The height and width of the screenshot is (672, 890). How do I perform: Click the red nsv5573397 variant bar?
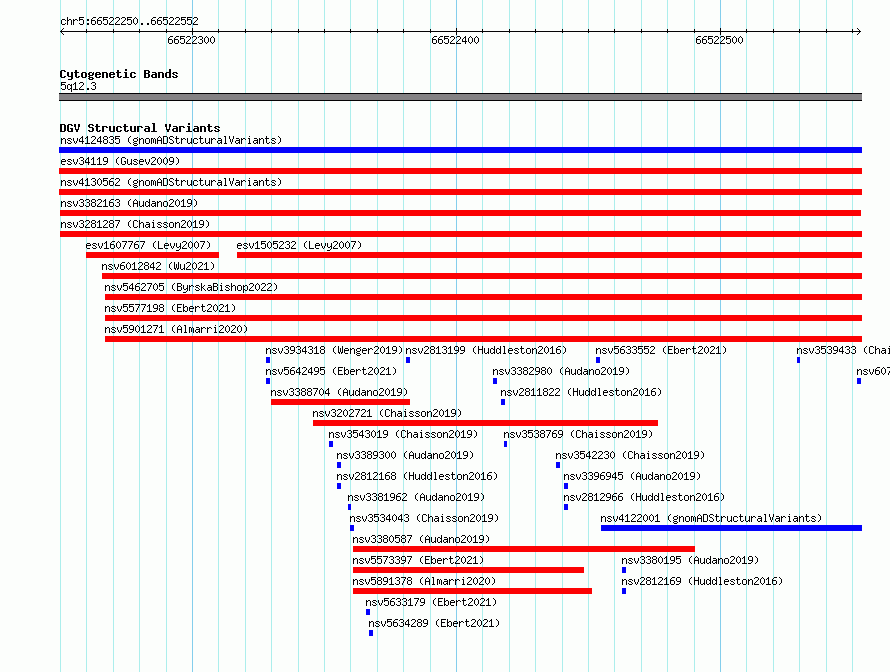468,570
